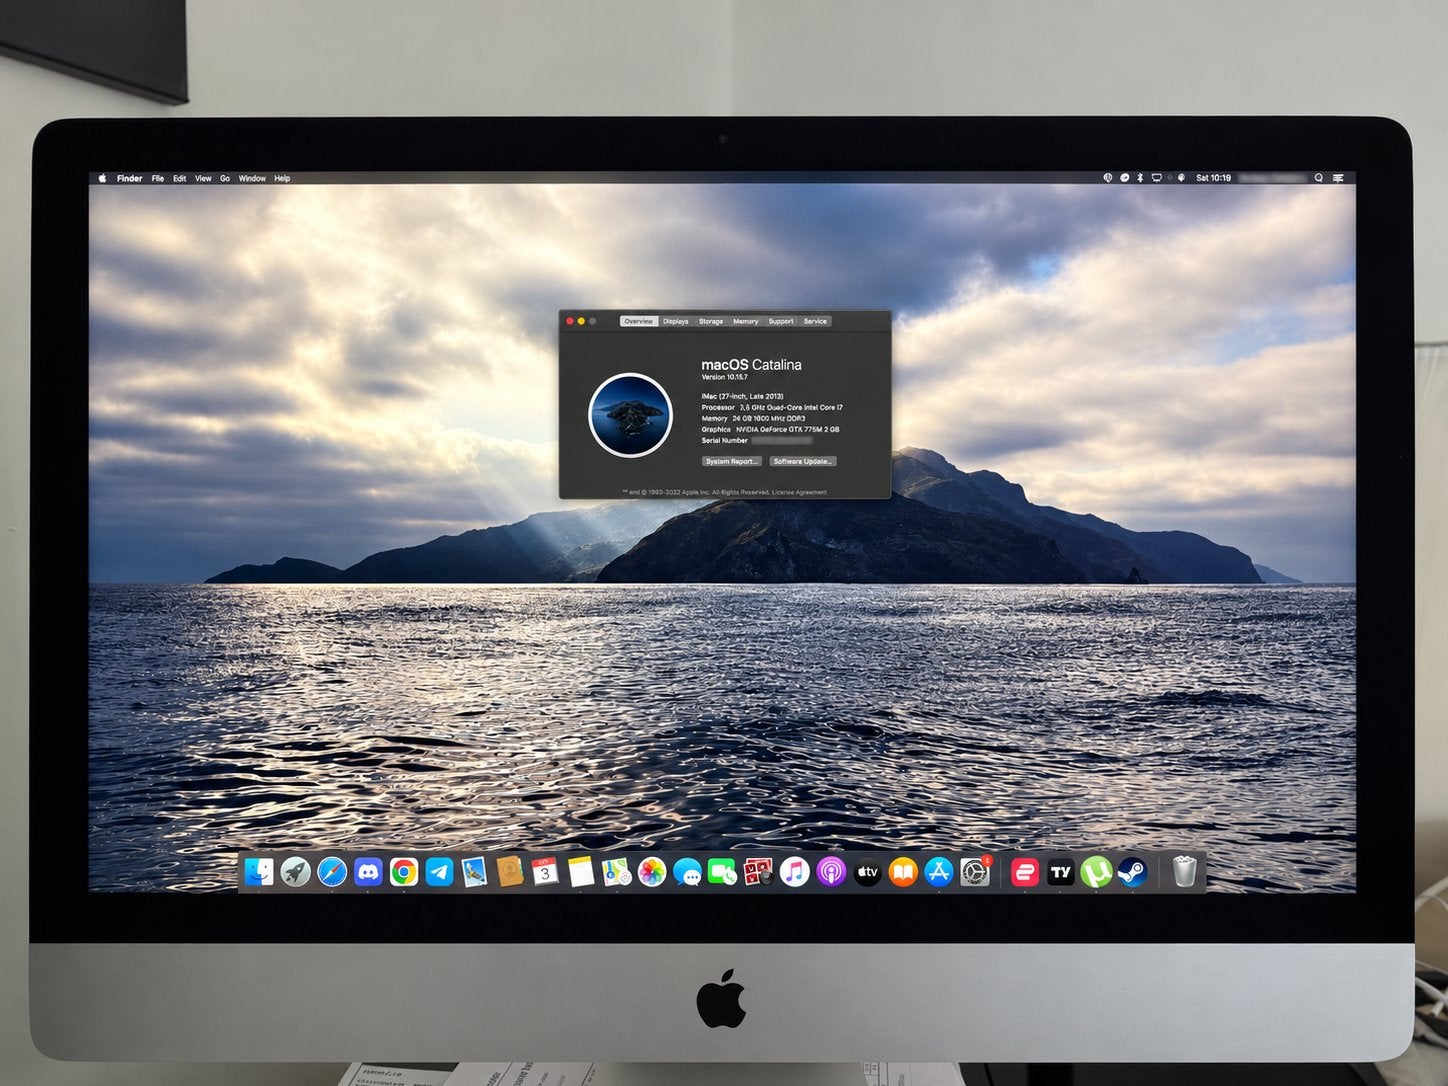Image resolution: width=1448 pixels, height=1086 pixels.
Task: Switch to the Displays tab
Action: [676, 321]
